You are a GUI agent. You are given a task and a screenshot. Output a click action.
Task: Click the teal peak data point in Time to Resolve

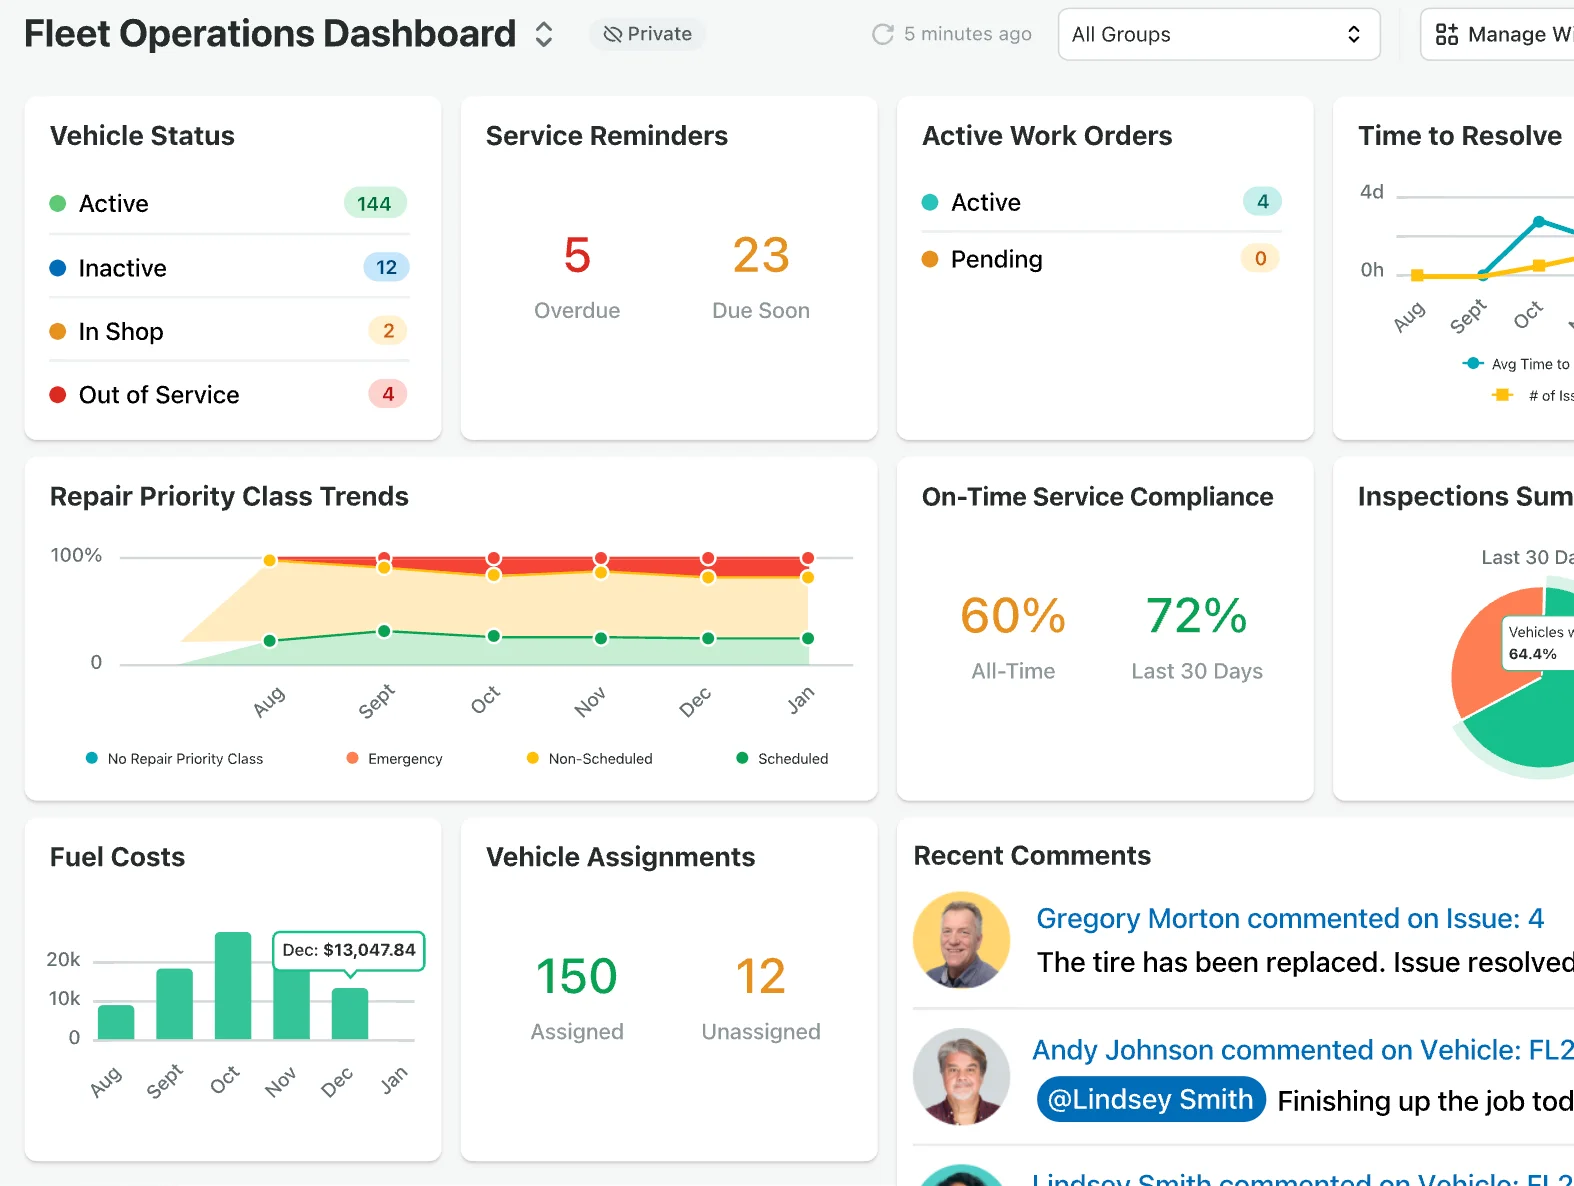(1539, 221)
